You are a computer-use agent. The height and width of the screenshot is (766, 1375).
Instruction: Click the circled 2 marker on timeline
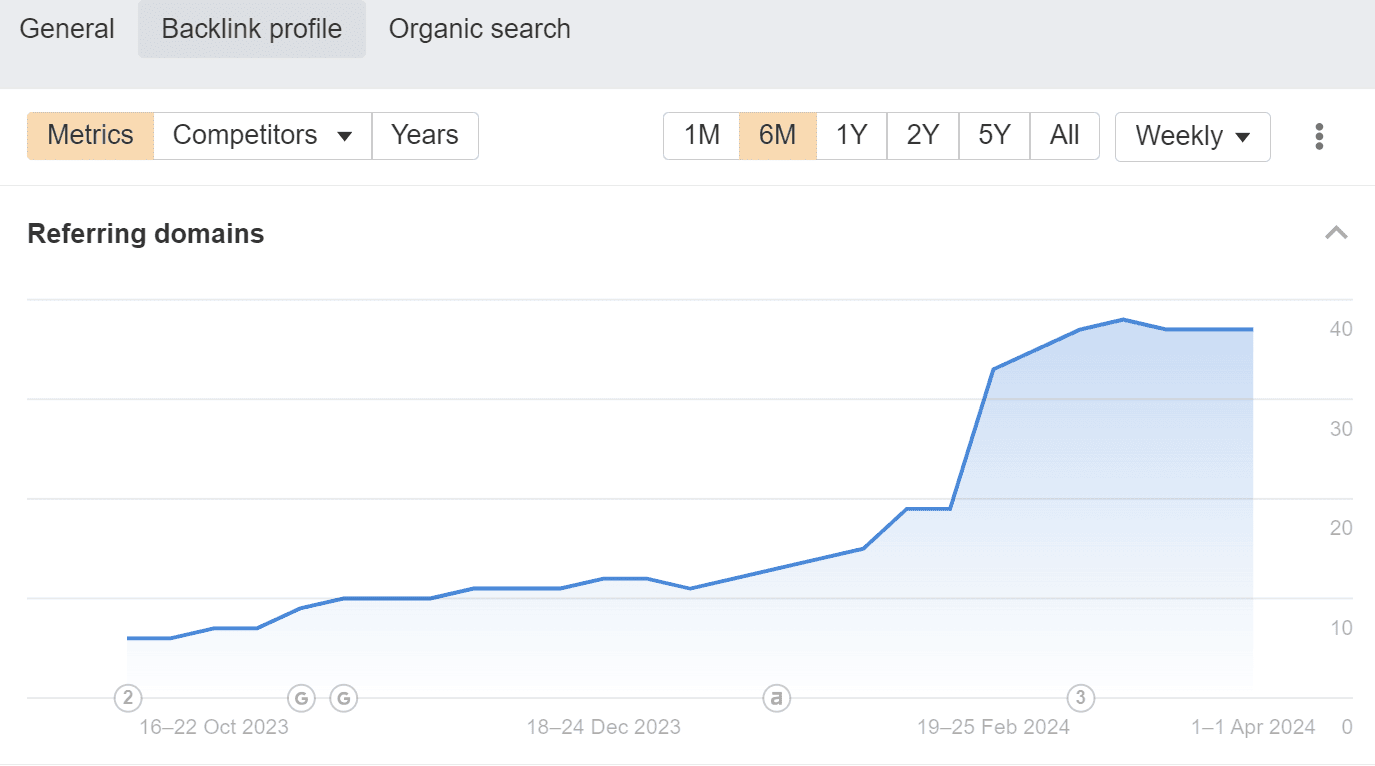(x=128, y=697)
